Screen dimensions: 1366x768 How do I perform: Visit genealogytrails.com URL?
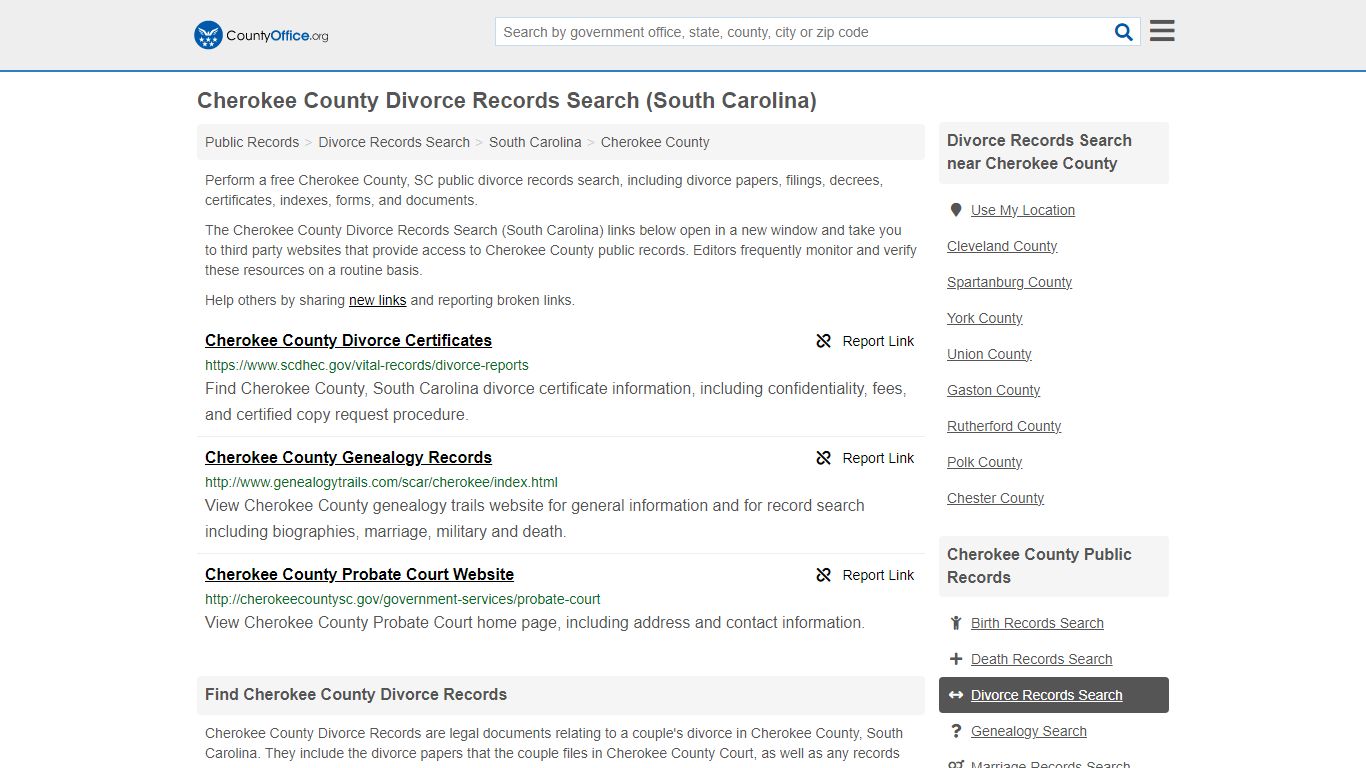pyautogui.click(x=381, y=482)
